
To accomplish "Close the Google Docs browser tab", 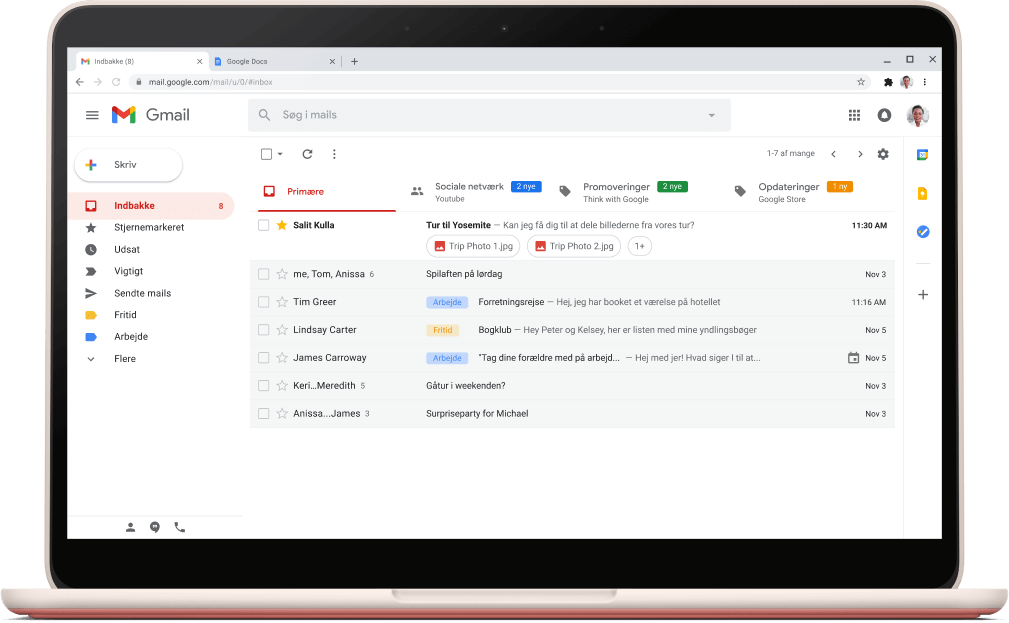I will pos(332,62).
